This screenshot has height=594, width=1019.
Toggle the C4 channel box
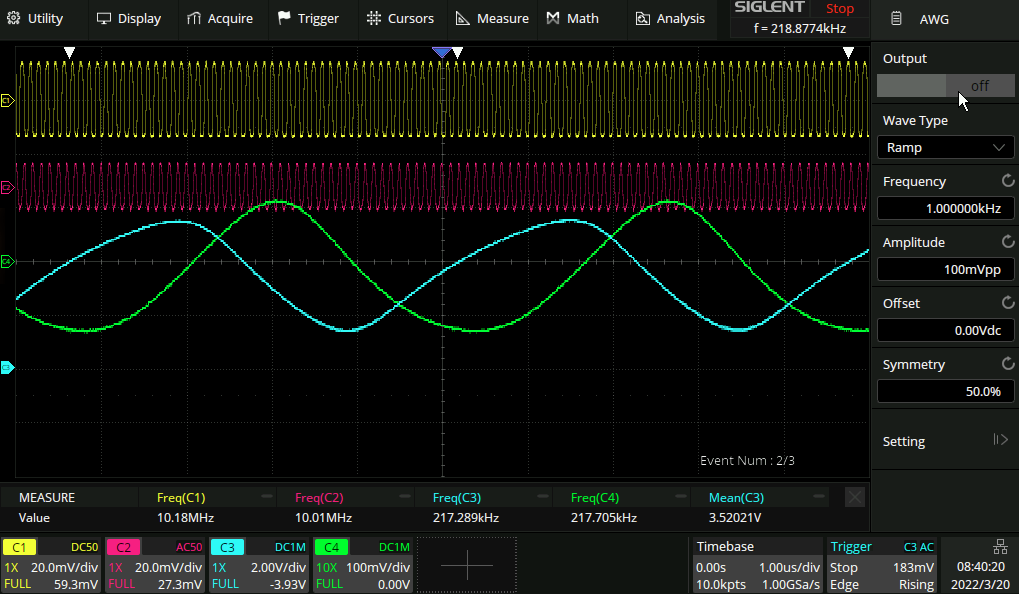click(363, 565)
